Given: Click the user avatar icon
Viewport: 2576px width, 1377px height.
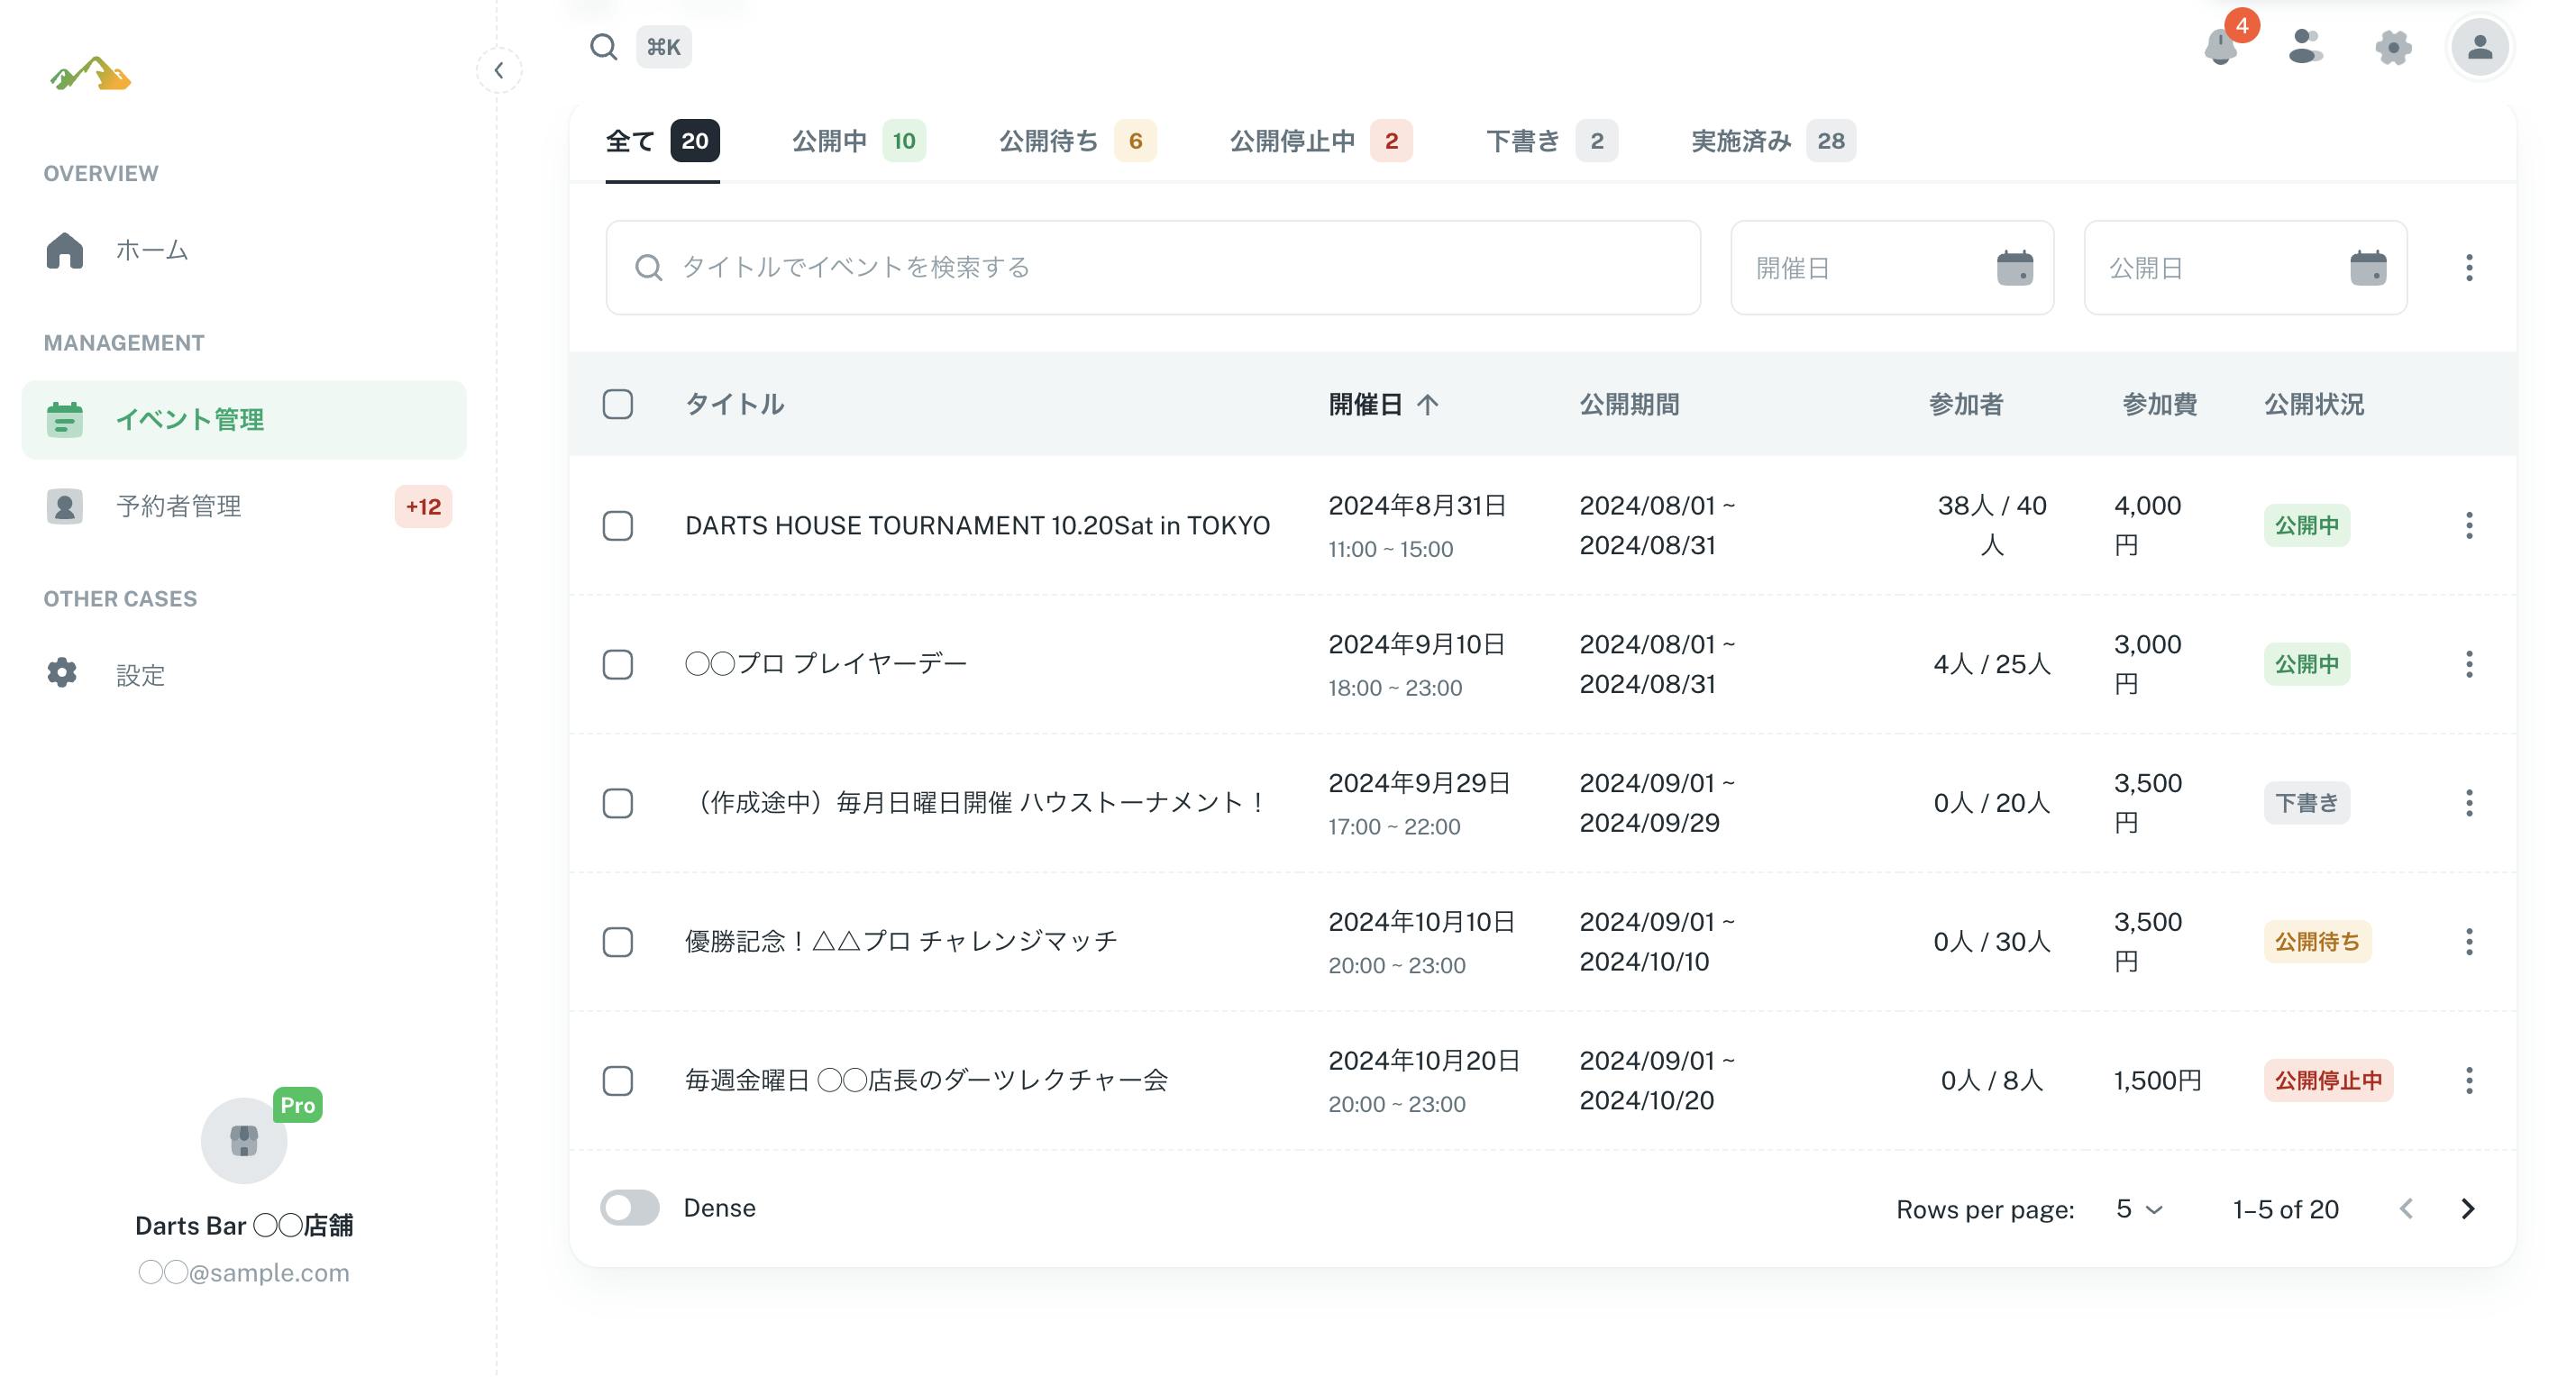Looking at the screenshot, I should click(2479, 47).
